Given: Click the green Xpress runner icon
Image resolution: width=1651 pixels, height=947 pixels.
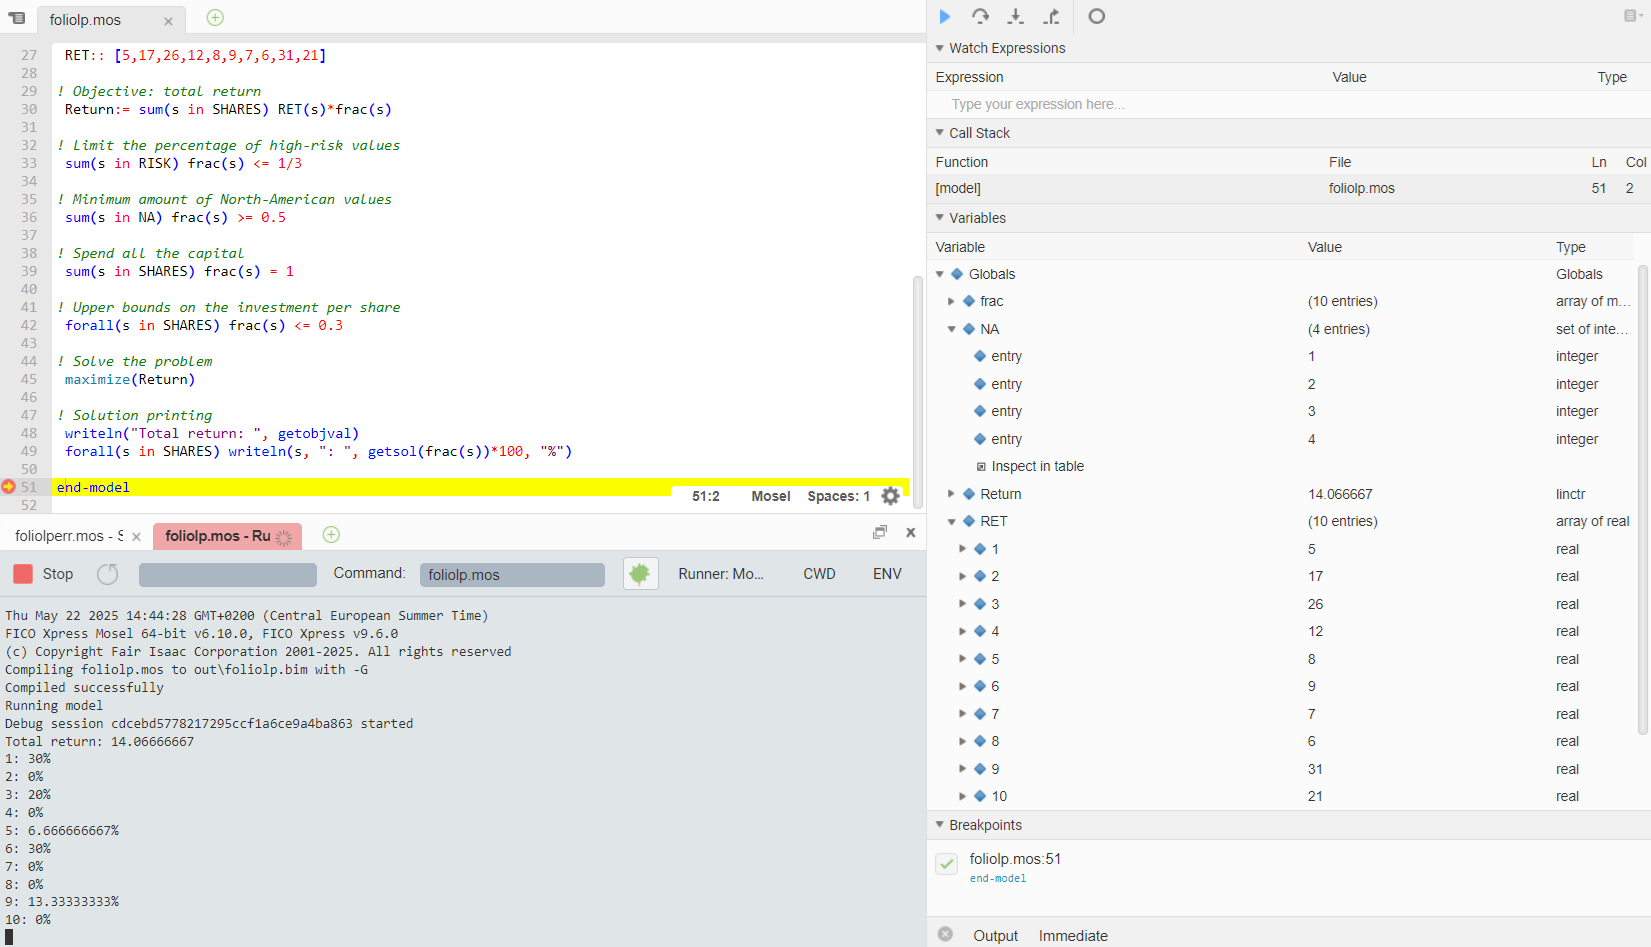Looking at the screenshot, I should pos(640,573).
